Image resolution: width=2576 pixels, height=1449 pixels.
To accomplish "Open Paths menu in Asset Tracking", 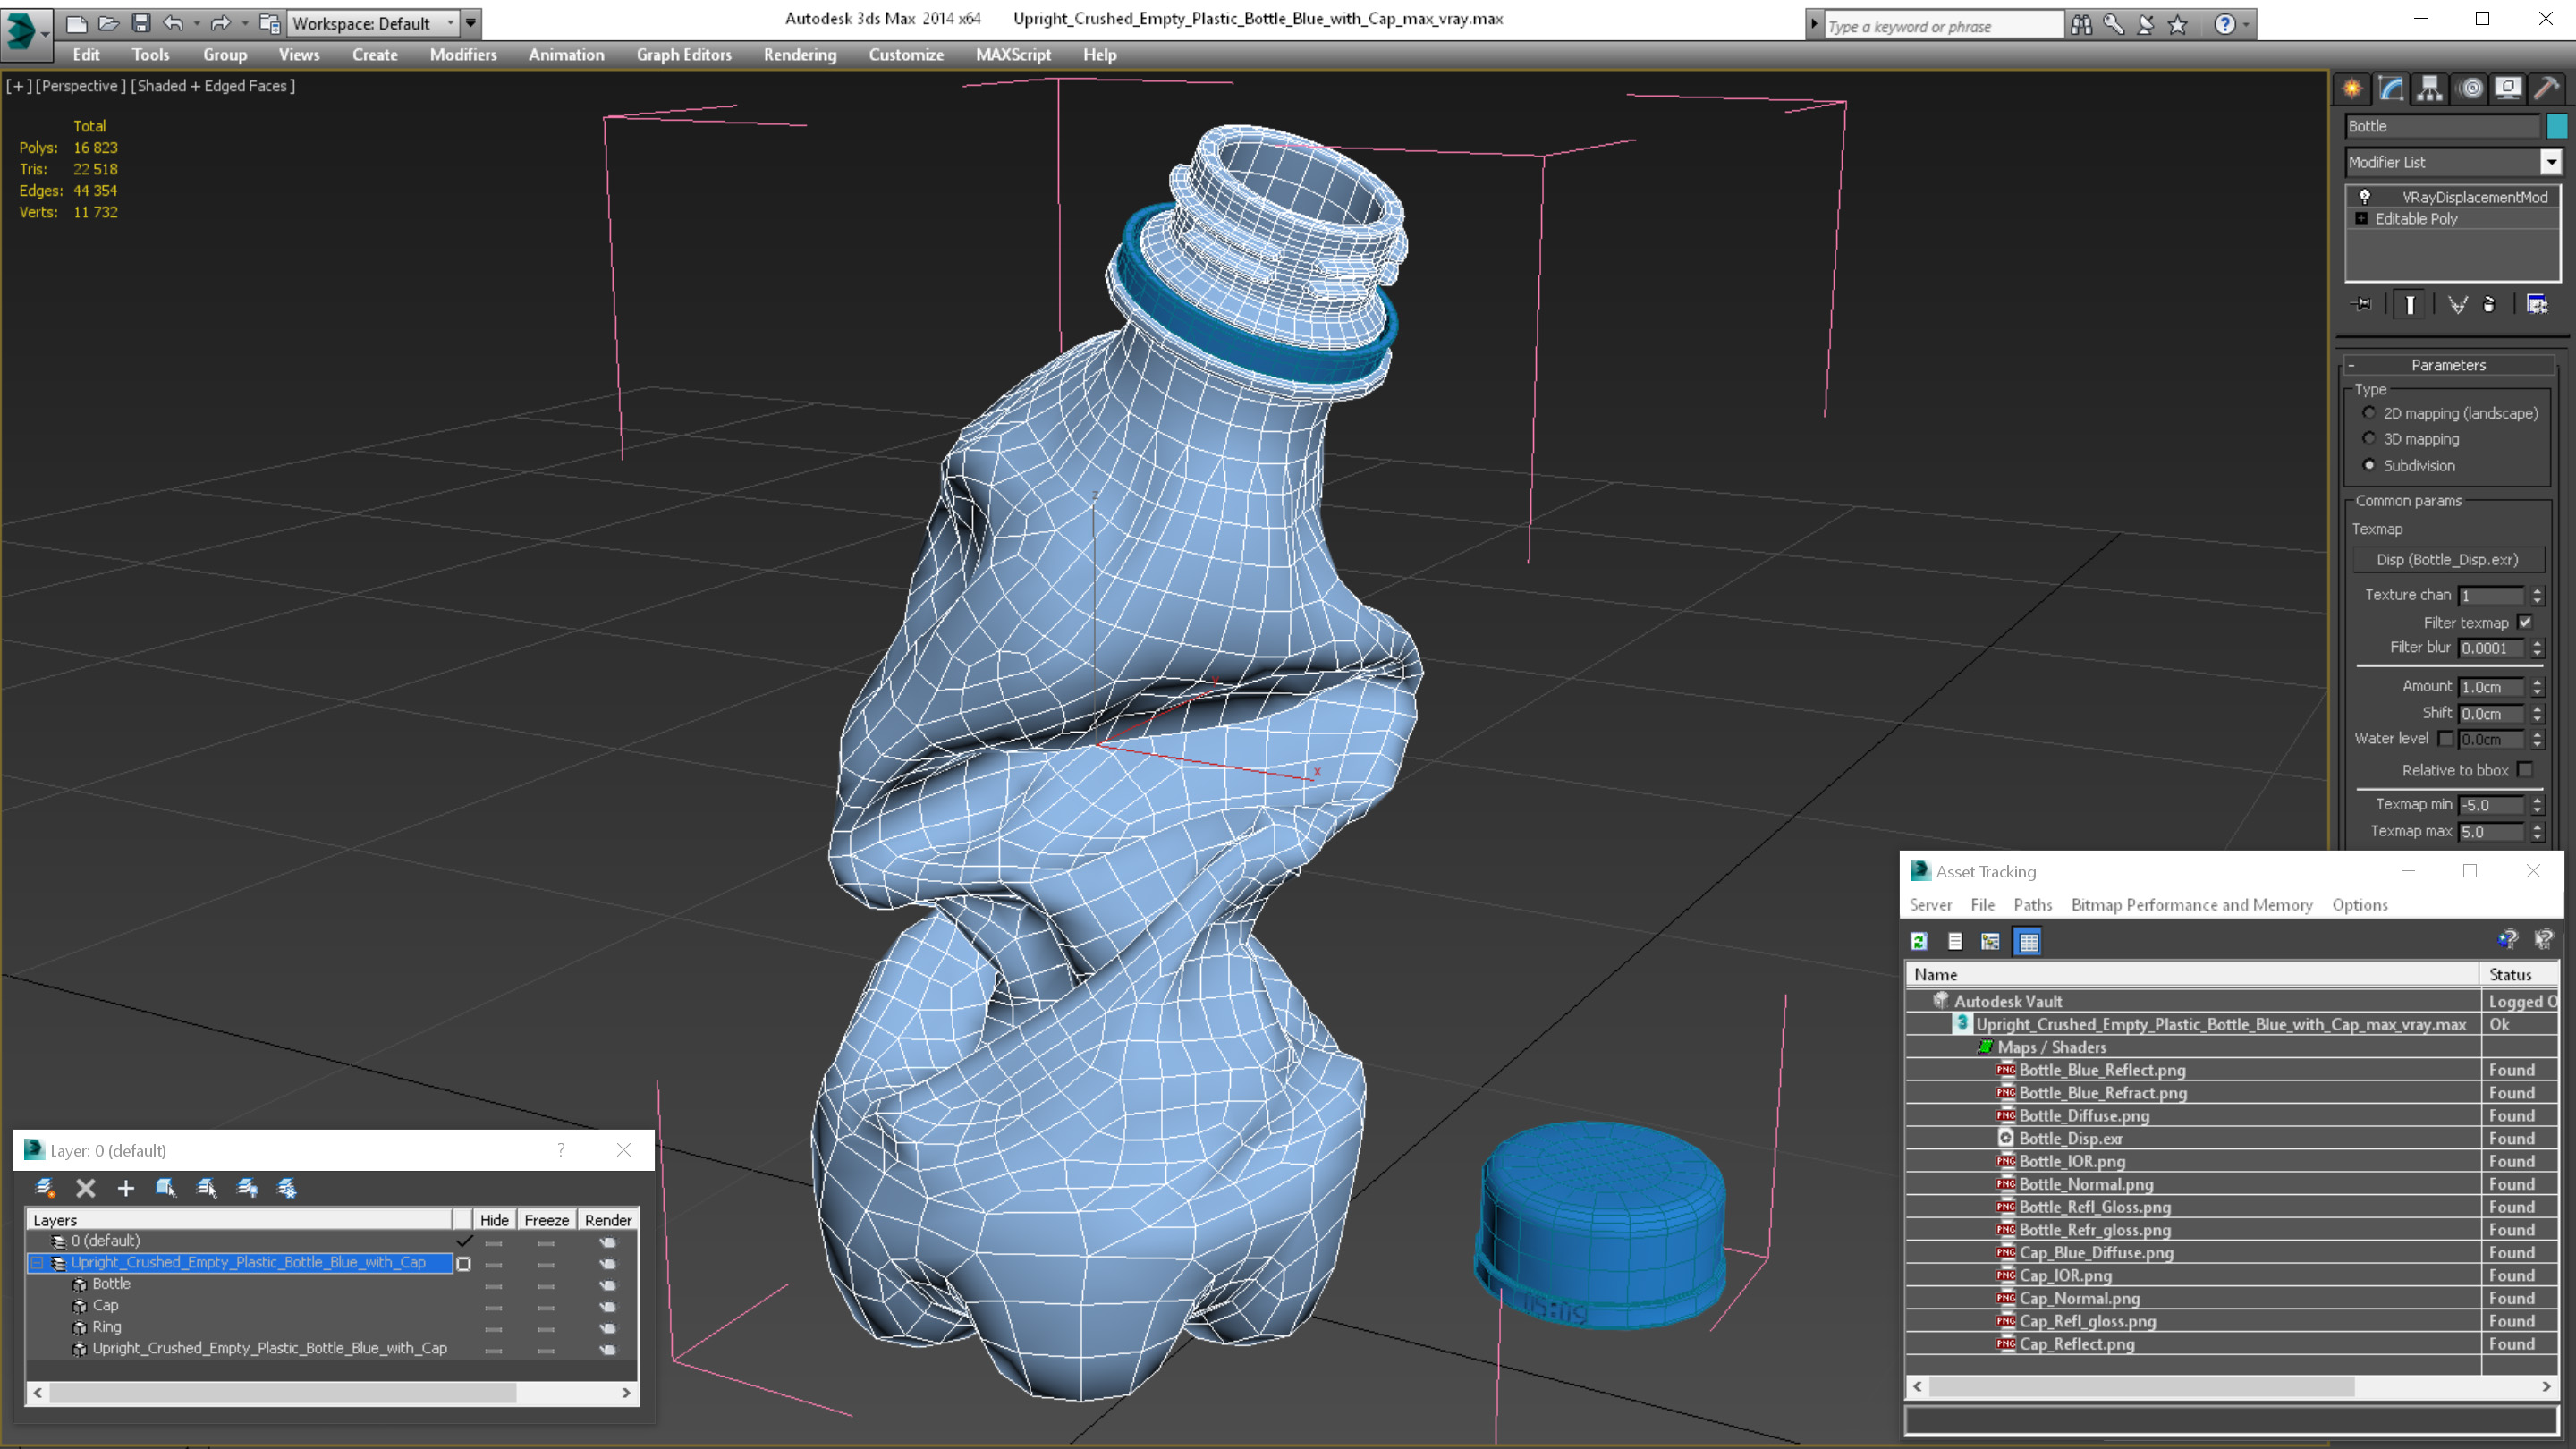I will [x=2032, y=905].
